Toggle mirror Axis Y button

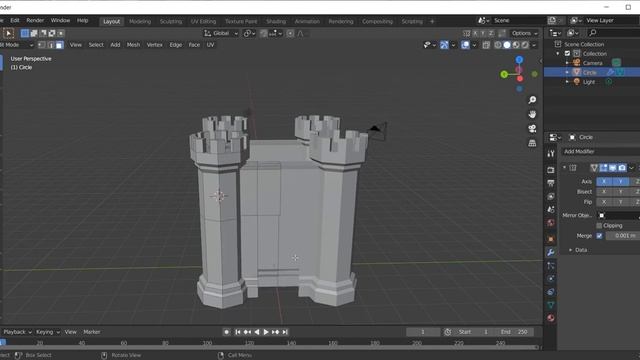pyautogui.click(x=620, y=181)
